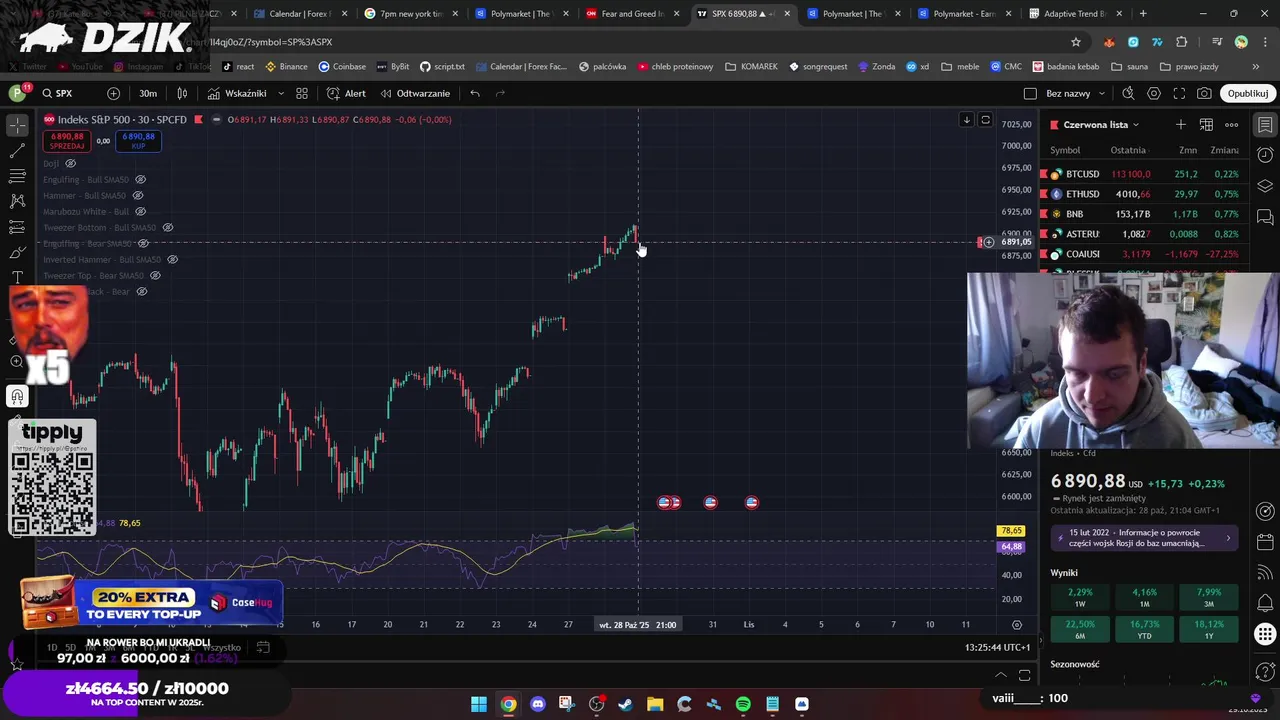Toggle visibility of Inverted Hammer - Bull SMA50
The image size is (1280, 720).
(172, 259)
